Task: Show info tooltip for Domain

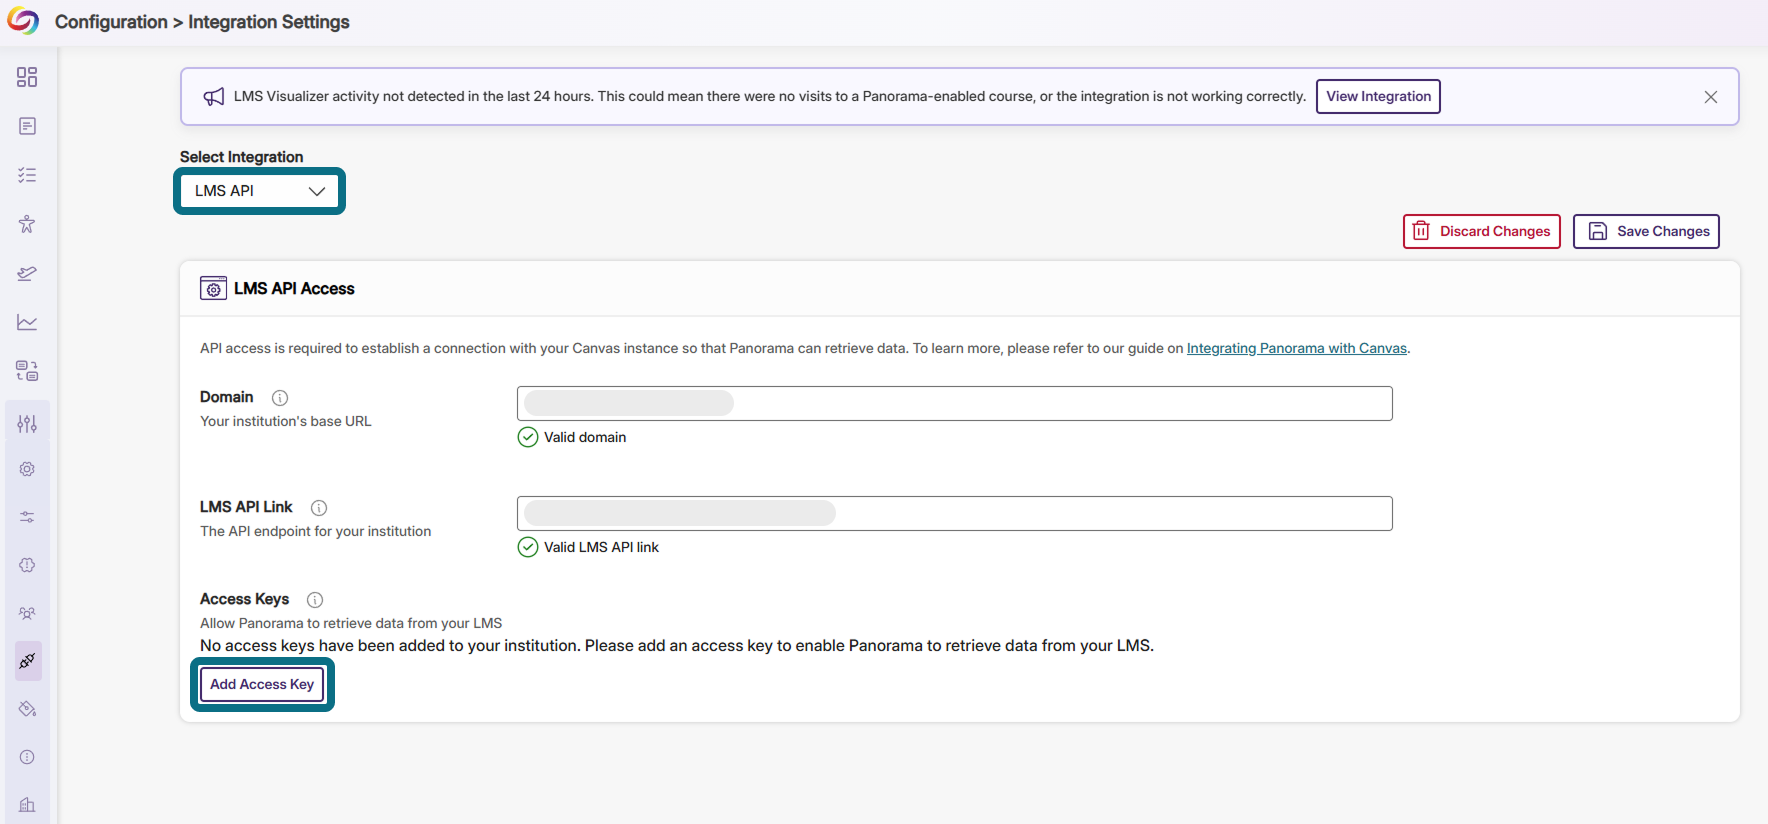Action: (x=280, y=398)
